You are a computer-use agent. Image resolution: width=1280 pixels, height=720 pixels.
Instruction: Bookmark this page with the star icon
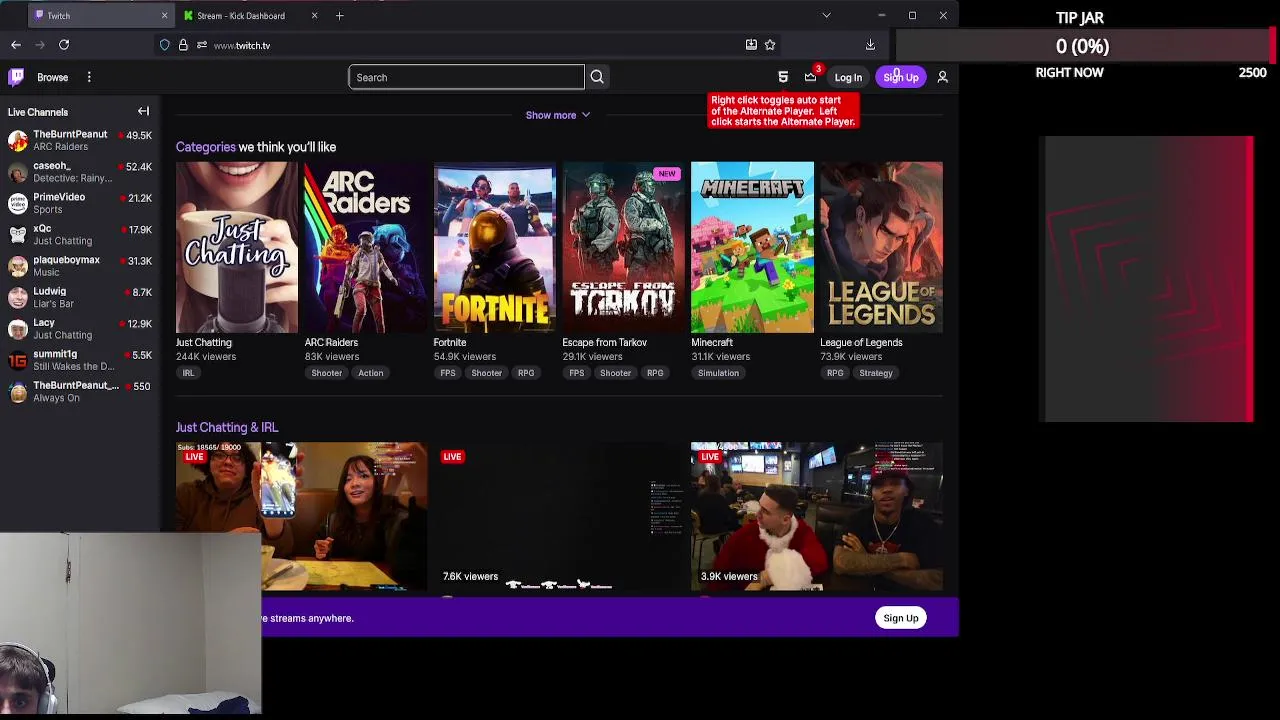pos(770,45)
